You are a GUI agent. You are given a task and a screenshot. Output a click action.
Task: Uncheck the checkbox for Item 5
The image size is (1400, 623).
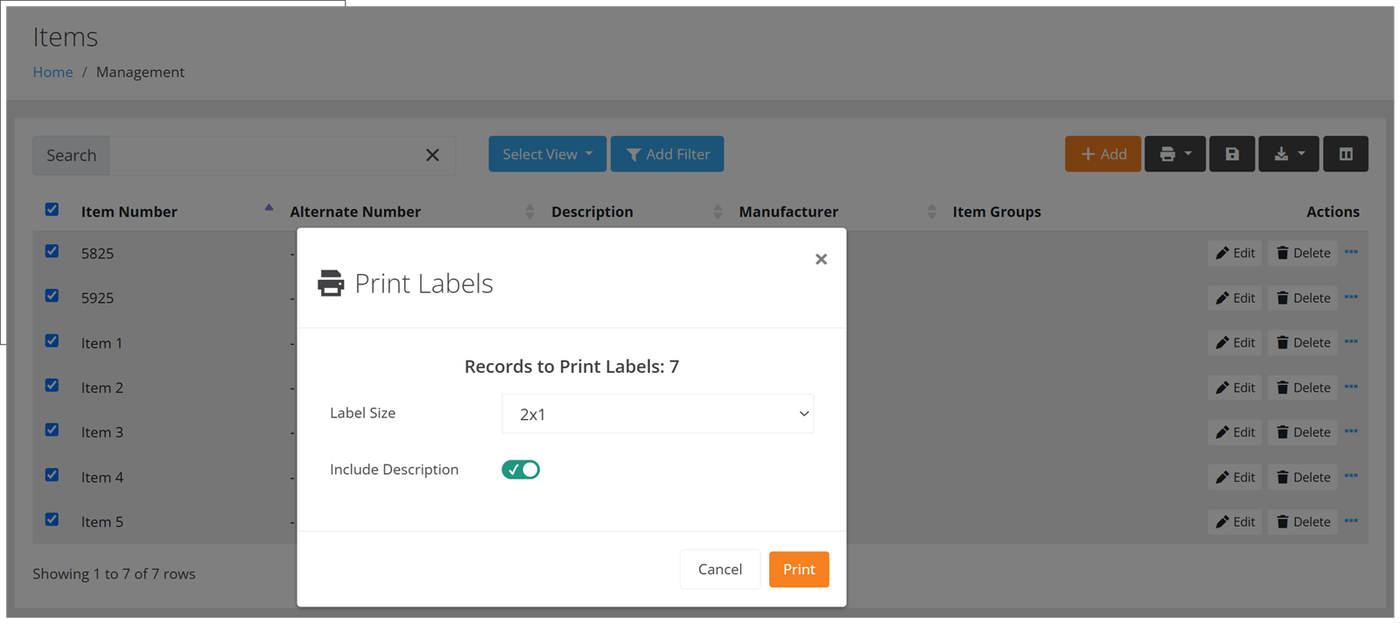click(x=52, y=519)
